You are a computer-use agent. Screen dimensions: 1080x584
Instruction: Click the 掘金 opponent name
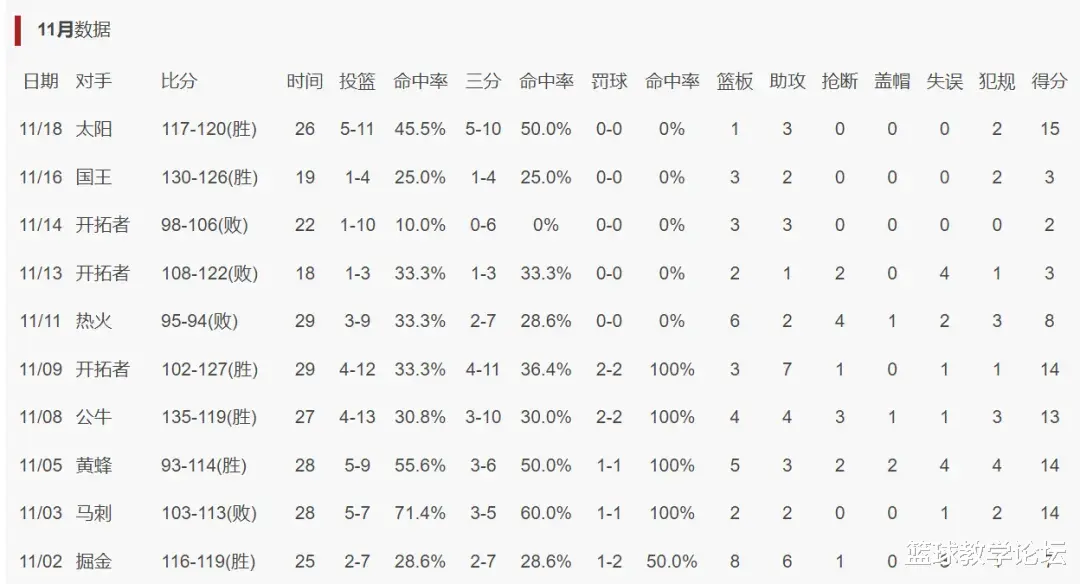[93, 561]
